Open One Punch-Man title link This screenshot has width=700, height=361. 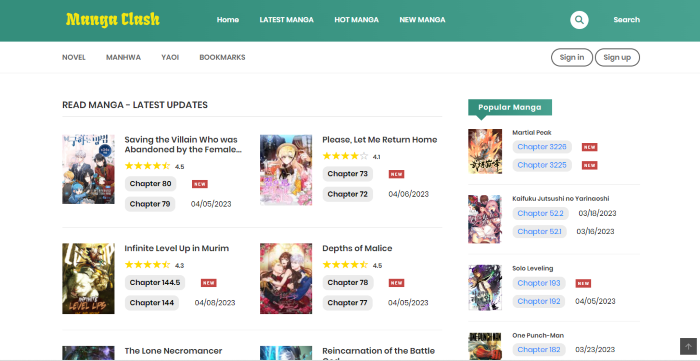pos(538,336)
